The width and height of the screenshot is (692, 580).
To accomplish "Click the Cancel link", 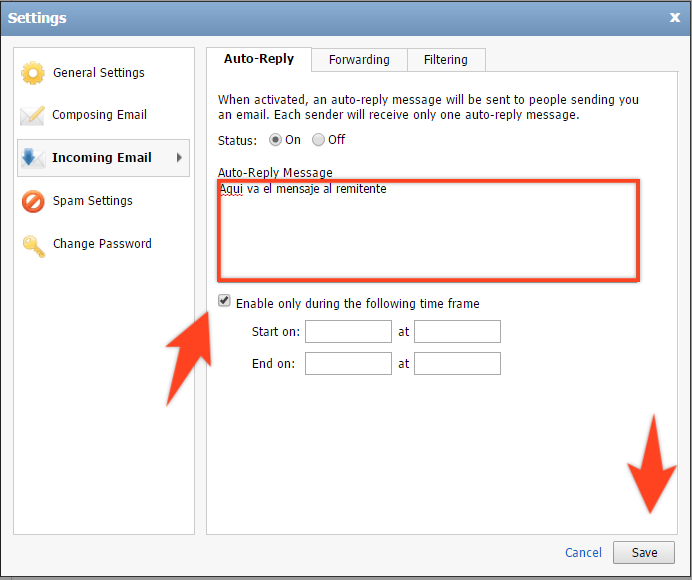I will pyautogui.click(x=583, y=553).
